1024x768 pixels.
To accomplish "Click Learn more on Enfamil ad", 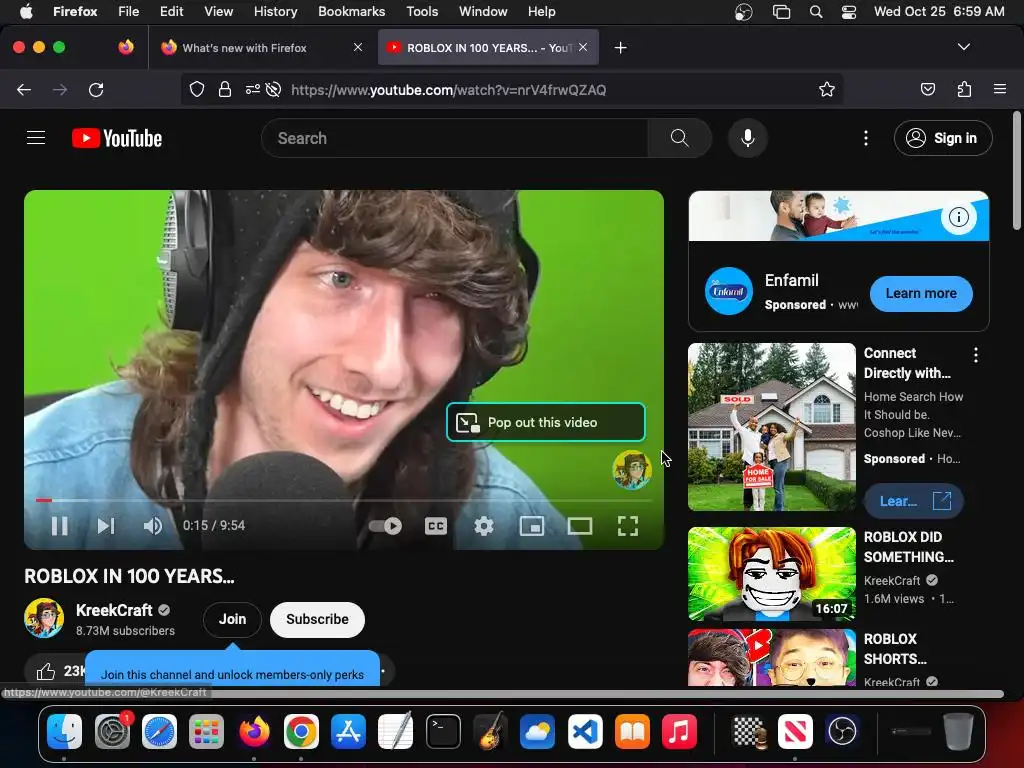I will [921, 293].
